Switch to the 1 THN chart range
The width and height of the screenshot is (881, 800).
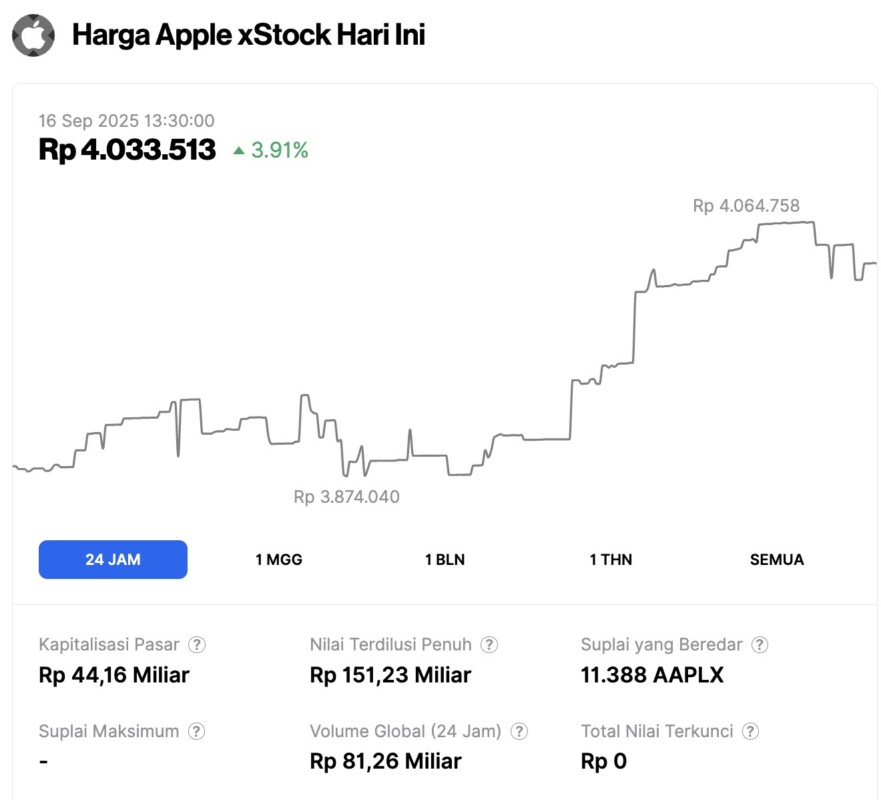611,559
